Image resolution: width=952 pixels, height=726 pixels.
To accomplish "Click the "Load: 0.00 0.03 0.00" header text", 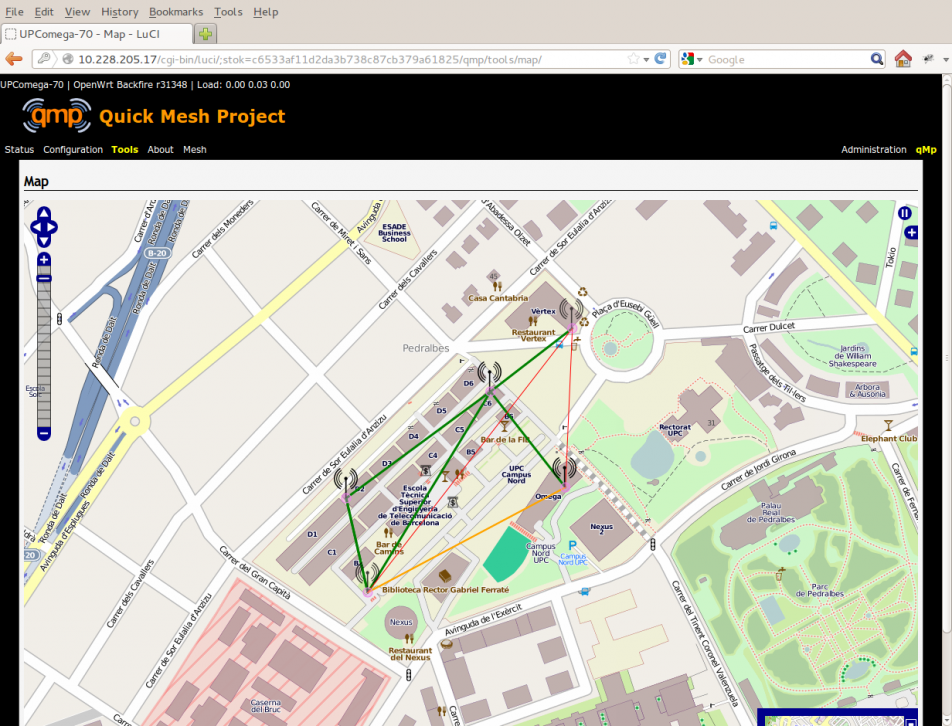I will click(x=243, y=84).
